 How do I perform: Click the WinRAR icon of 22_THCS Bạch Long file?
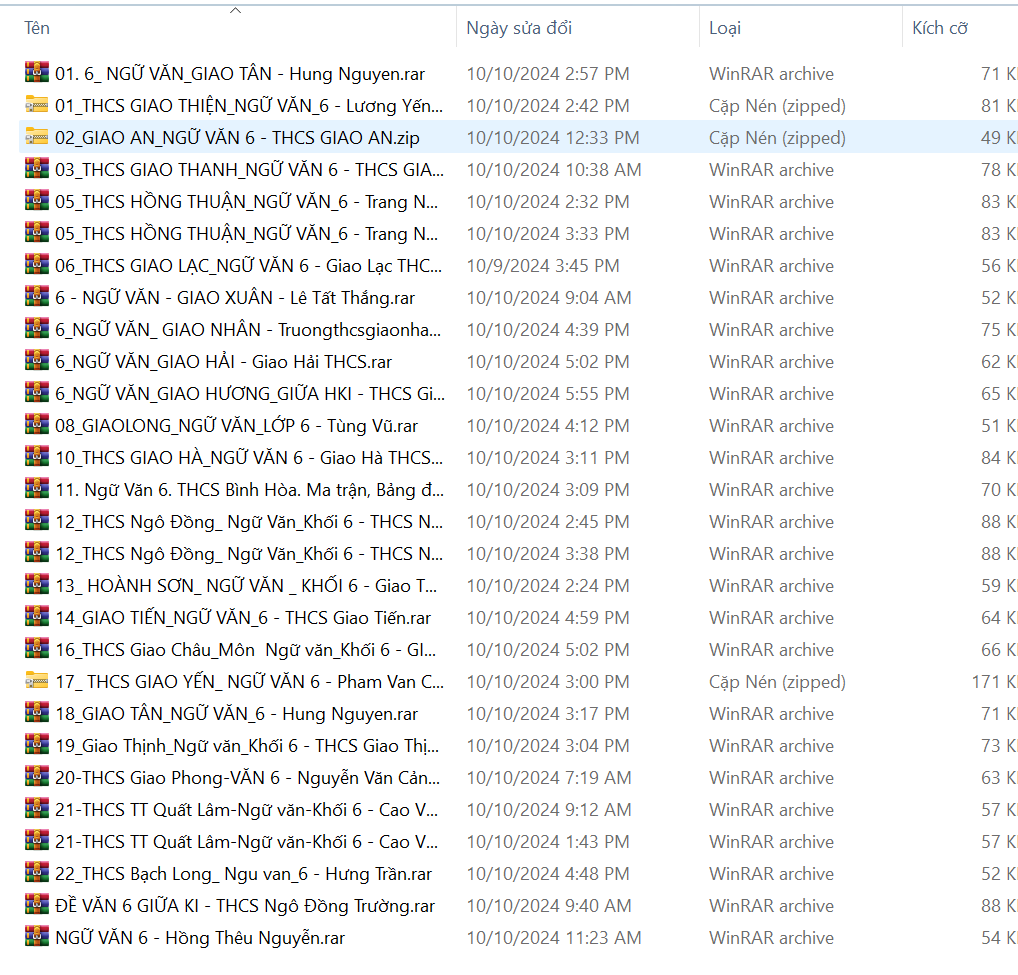[x=37, y=874]
